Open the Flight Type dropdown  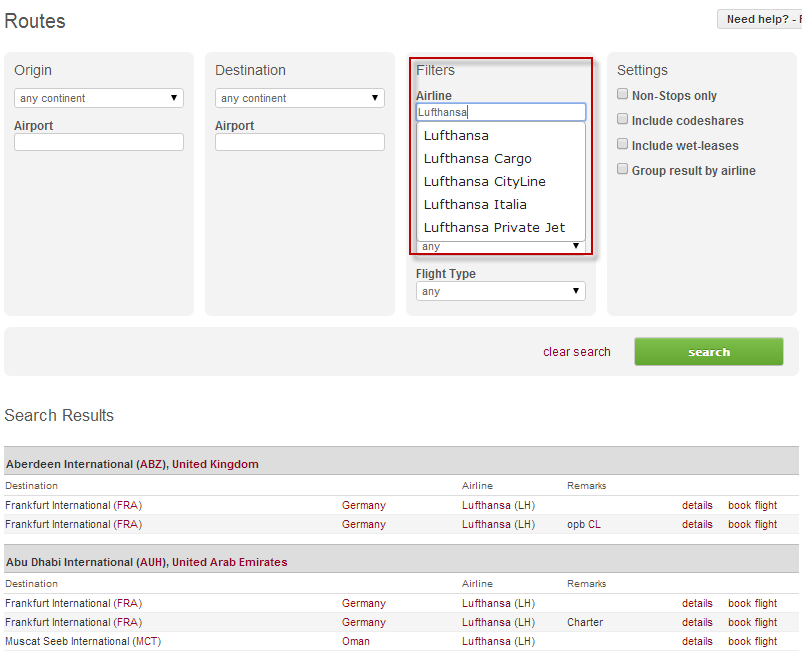tap(501, 291)
